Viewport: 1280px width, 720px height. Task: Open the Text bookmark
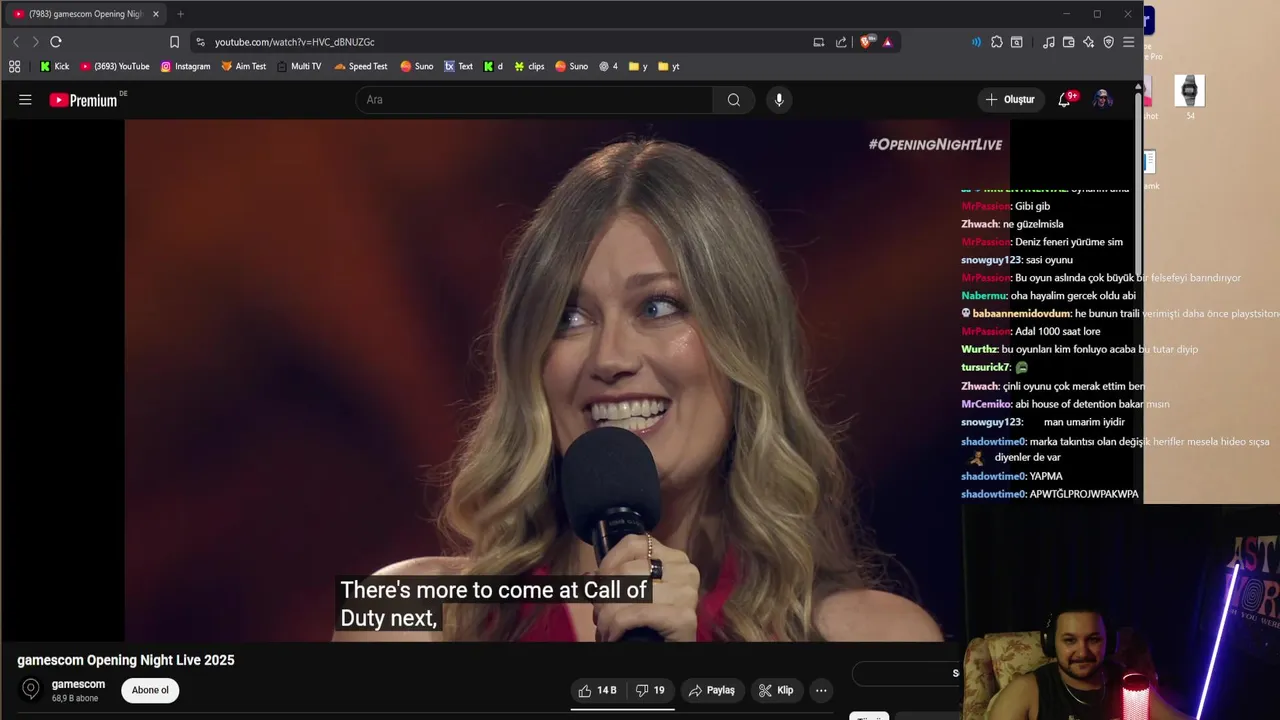458,67
